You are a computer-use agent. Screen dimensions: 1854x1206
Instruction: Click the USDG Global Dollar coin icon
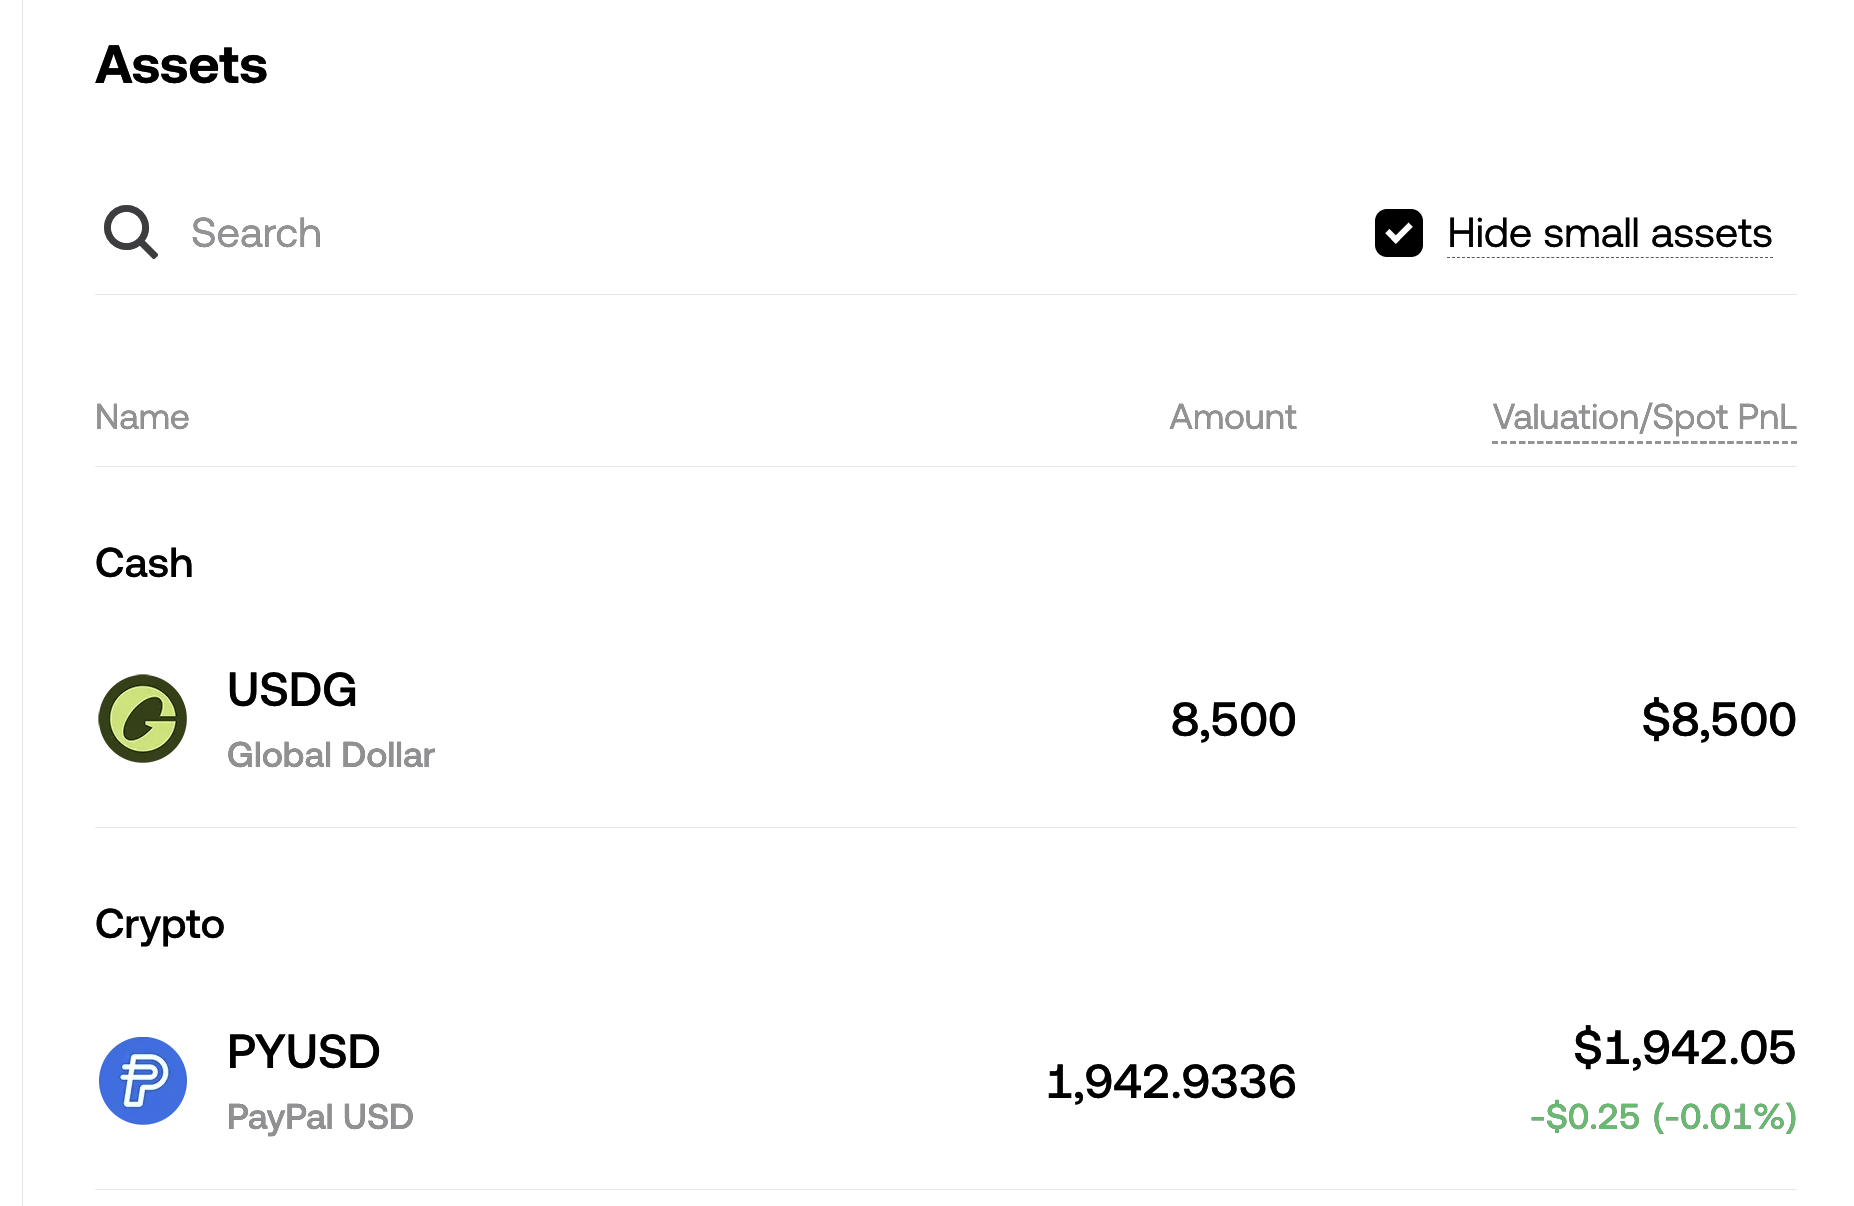pyautogui.click(x=143, y=719)
